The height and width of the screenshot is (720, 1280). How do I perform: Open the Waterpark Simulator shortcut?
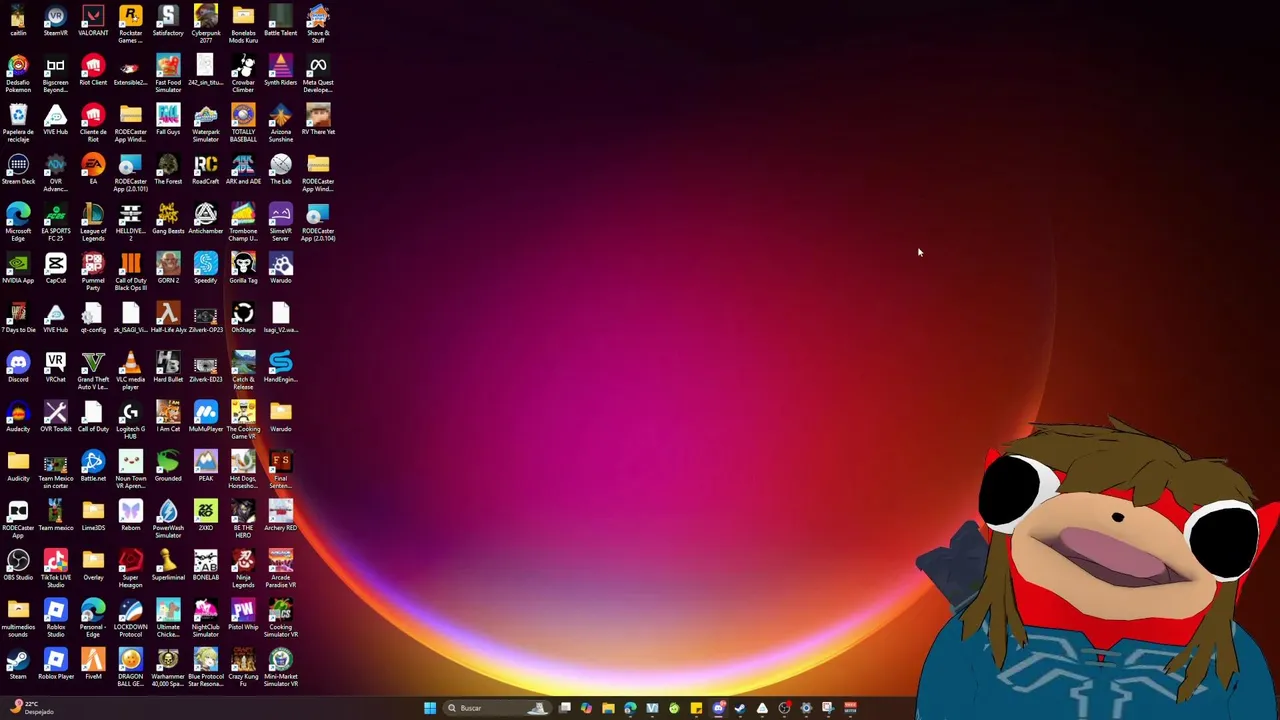(x=205, y=124)
